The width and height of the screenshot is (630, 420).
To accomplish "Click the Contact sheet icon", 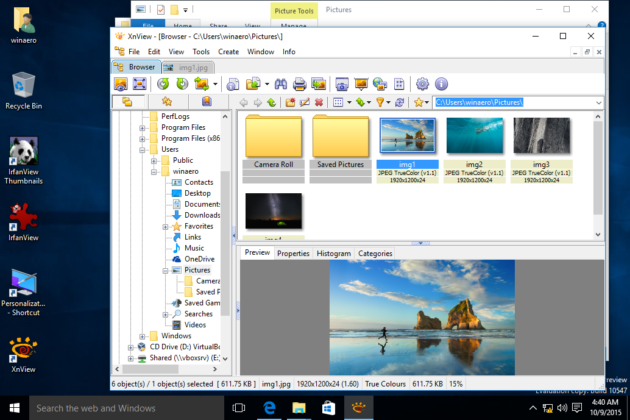I will click(399, 84).
